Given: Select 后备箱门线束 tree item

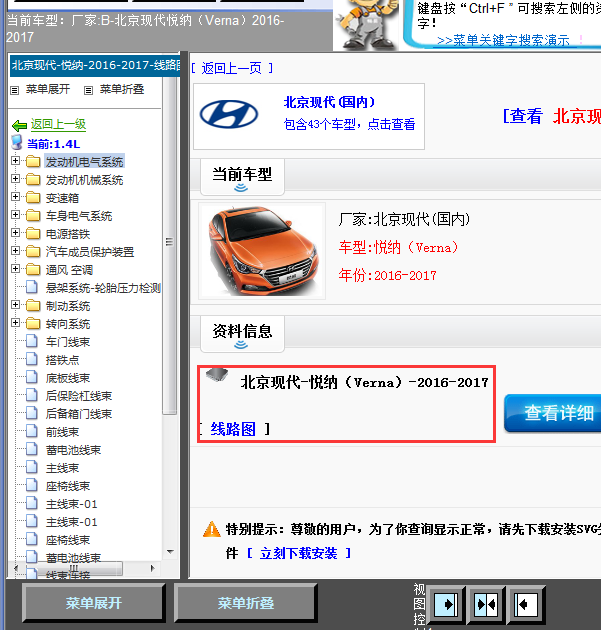Looking at the screenshot, I should point(79,414).
